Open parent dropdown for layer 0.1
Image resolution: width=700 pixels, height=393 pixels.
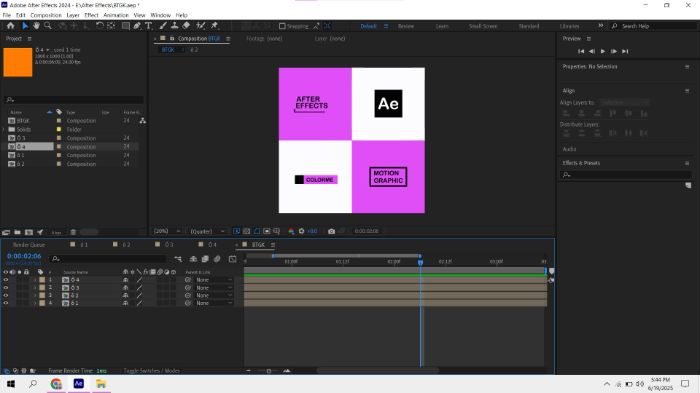tap(214, 303)
